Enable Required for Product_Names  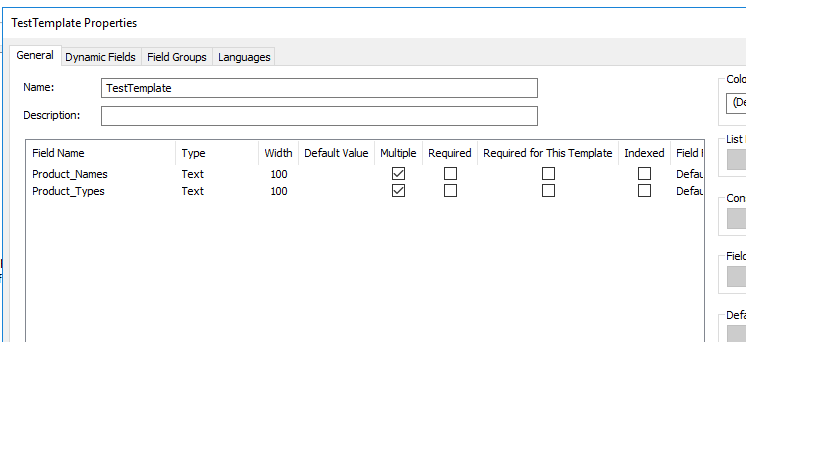(x=450, y=174)
